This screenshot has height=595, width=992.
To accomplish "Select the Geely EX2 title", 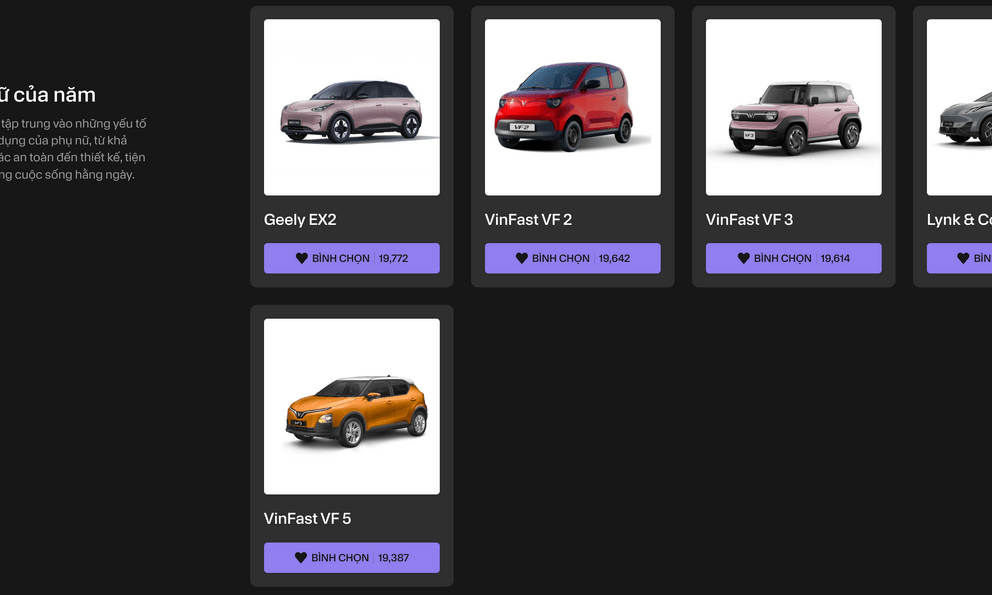I will pos(300,220).
